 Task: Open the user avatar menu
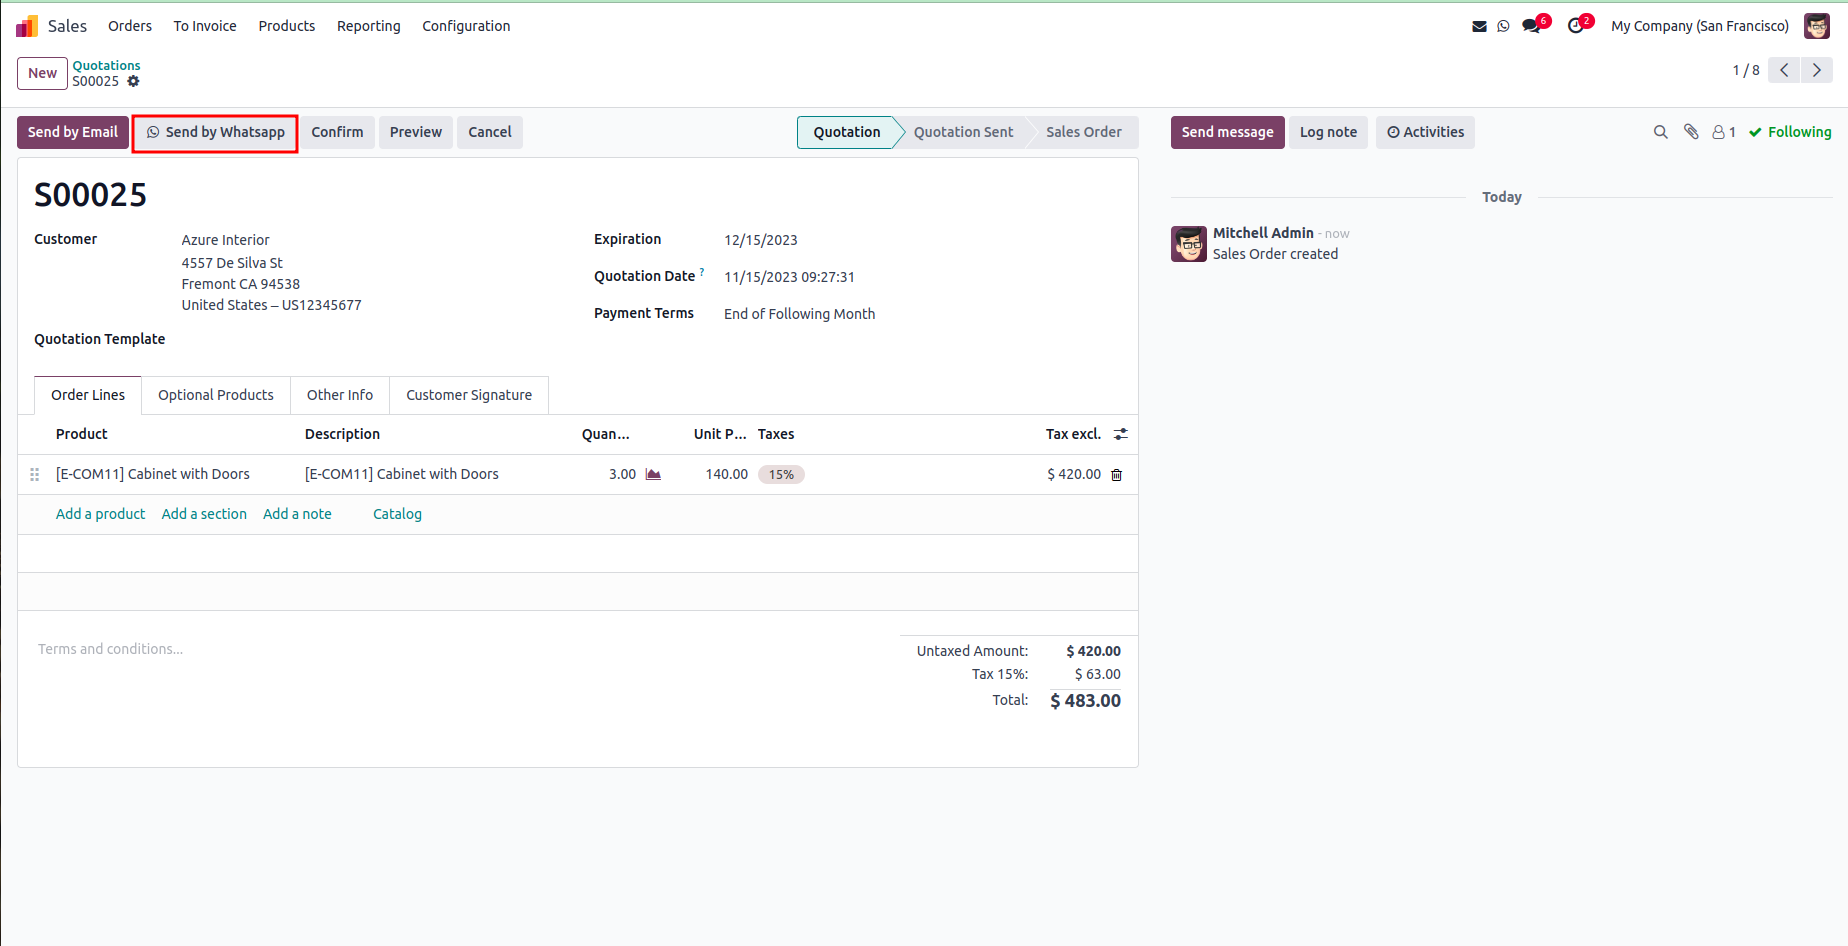(x=1817, y=26)
